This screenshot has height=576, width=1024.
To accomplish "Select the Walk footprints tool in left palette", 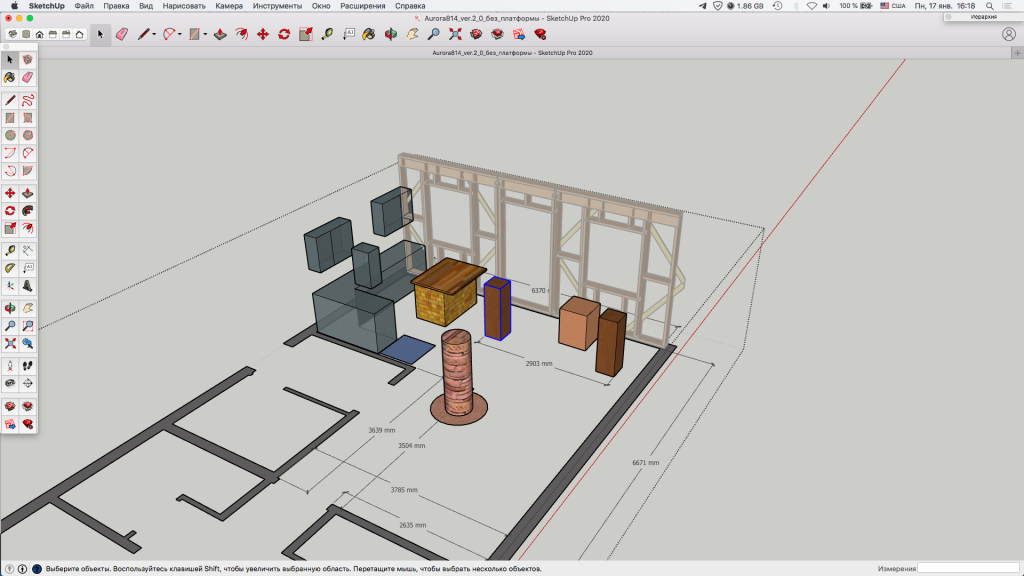I will point(28,365).
